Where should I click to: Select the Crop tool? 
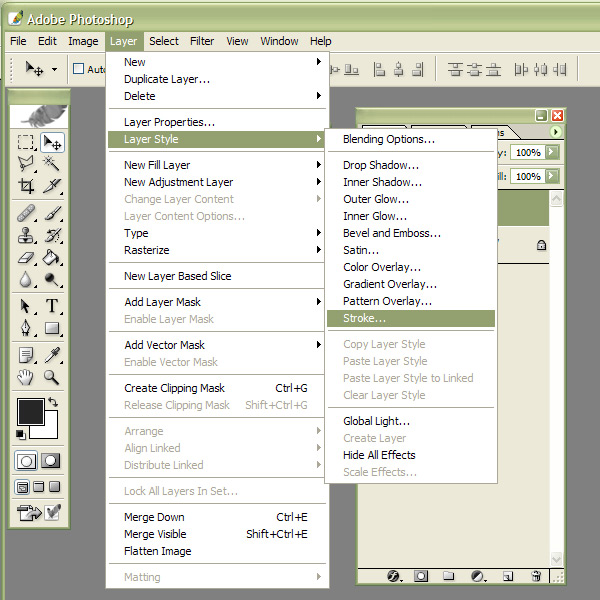[x=26, y=186]
